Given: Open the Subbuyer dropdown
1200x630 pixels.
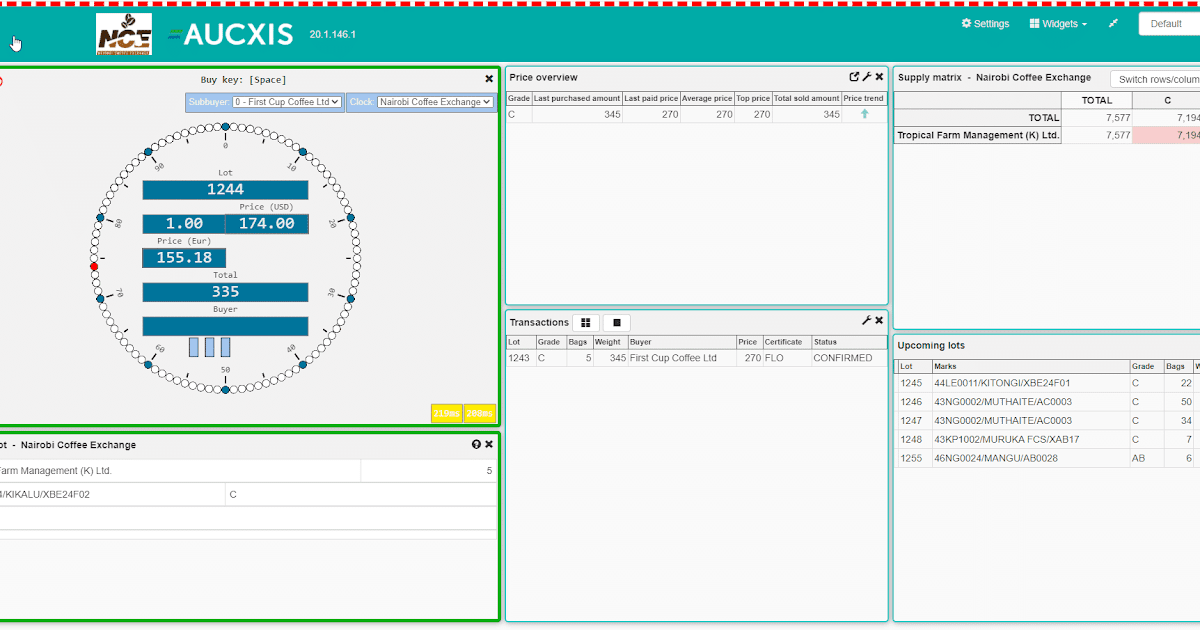Looking at the screenshot, I should pos(286,102).
